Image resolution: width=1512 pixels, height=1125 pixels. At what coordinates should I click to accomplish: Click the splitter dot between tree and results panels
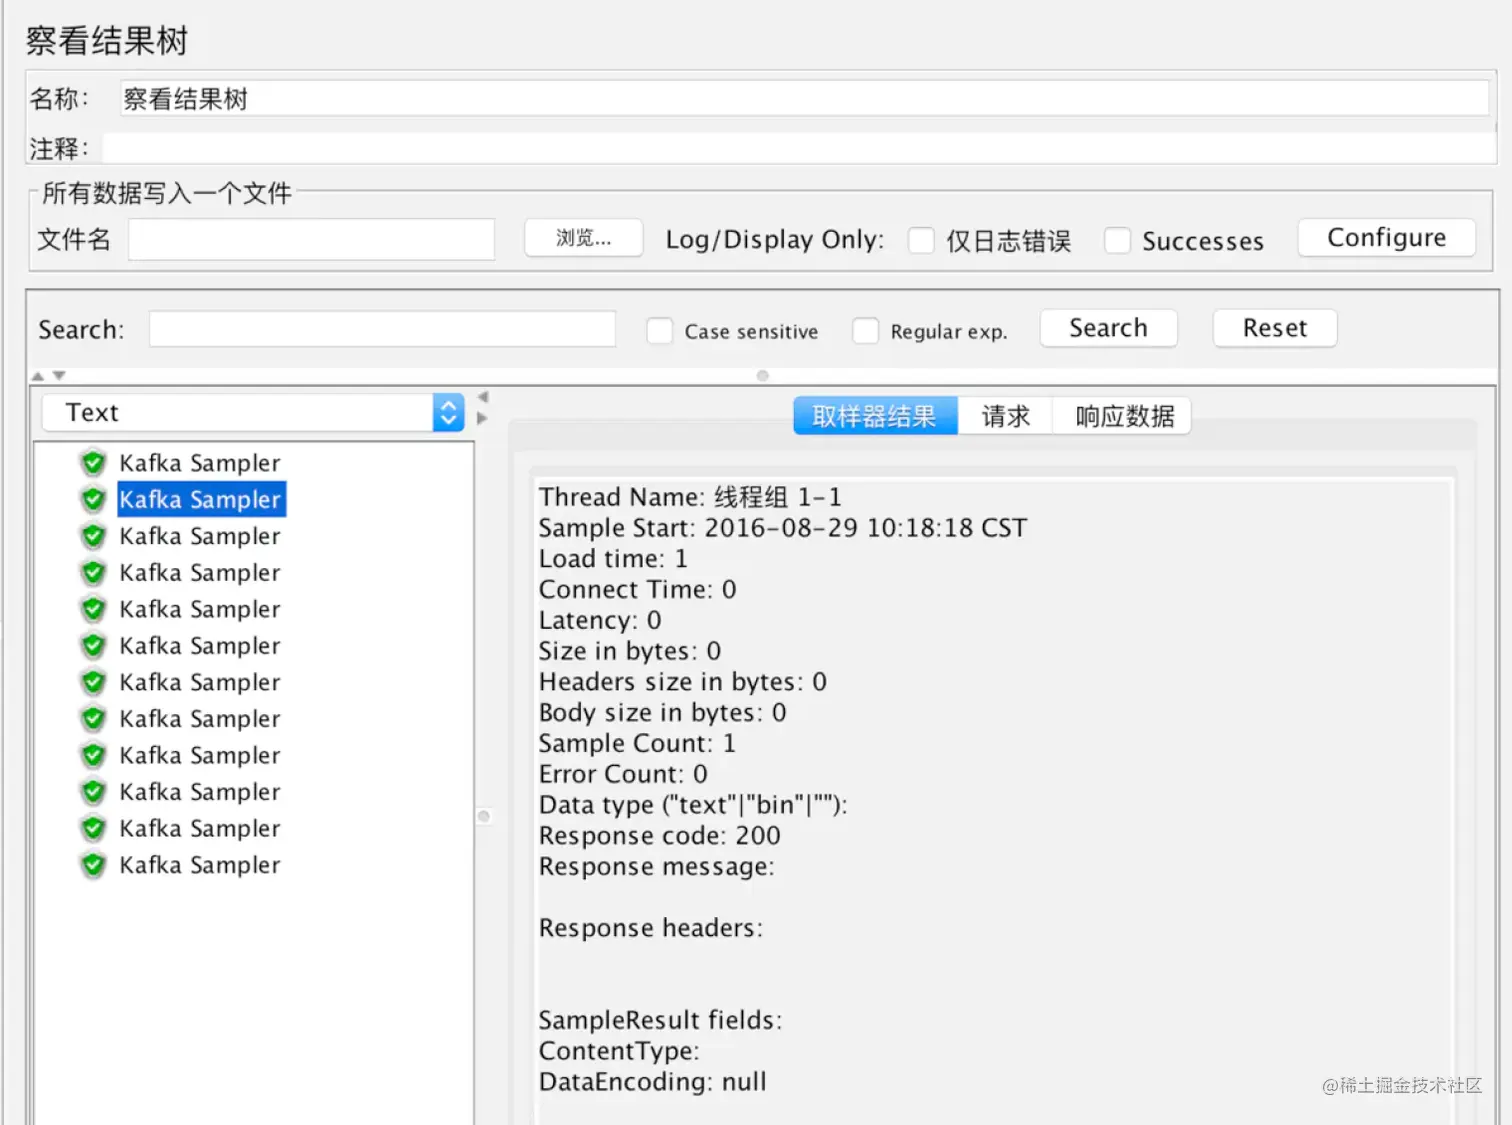coord(485,816)
